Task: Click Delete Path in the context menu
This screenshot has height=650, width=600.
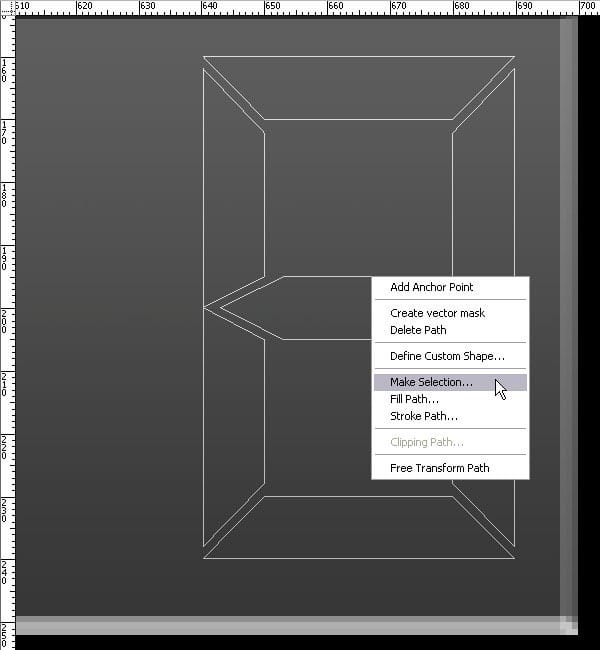Action: tap(418, 330)
